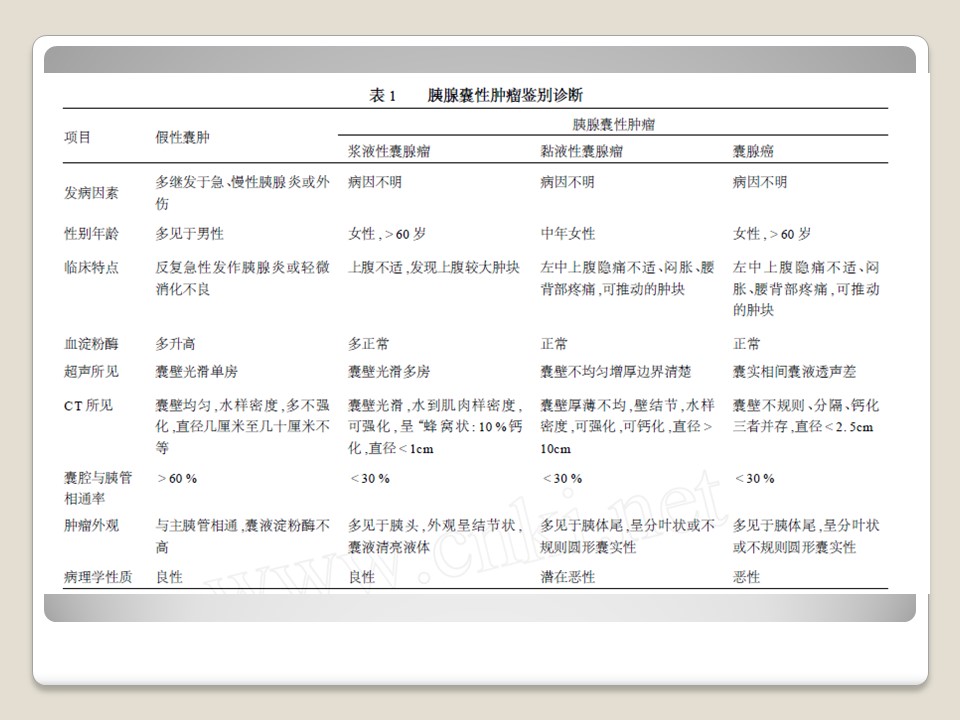Click the cell '与主胰管相通,囊液淀粉酶不高'
This screenshot has width=960, height=720.
[x=242, y=536]
